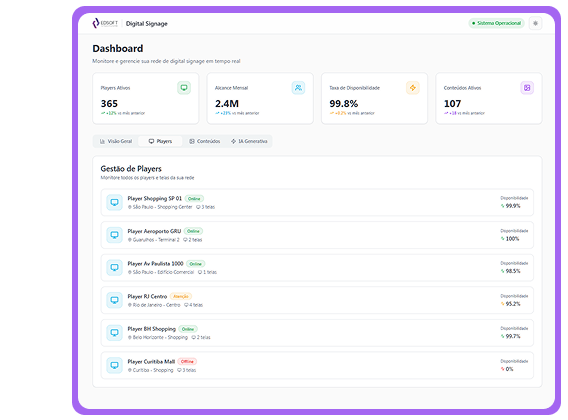Click the Atenção badge on Player RJ Centro

[x=180, y=296]
